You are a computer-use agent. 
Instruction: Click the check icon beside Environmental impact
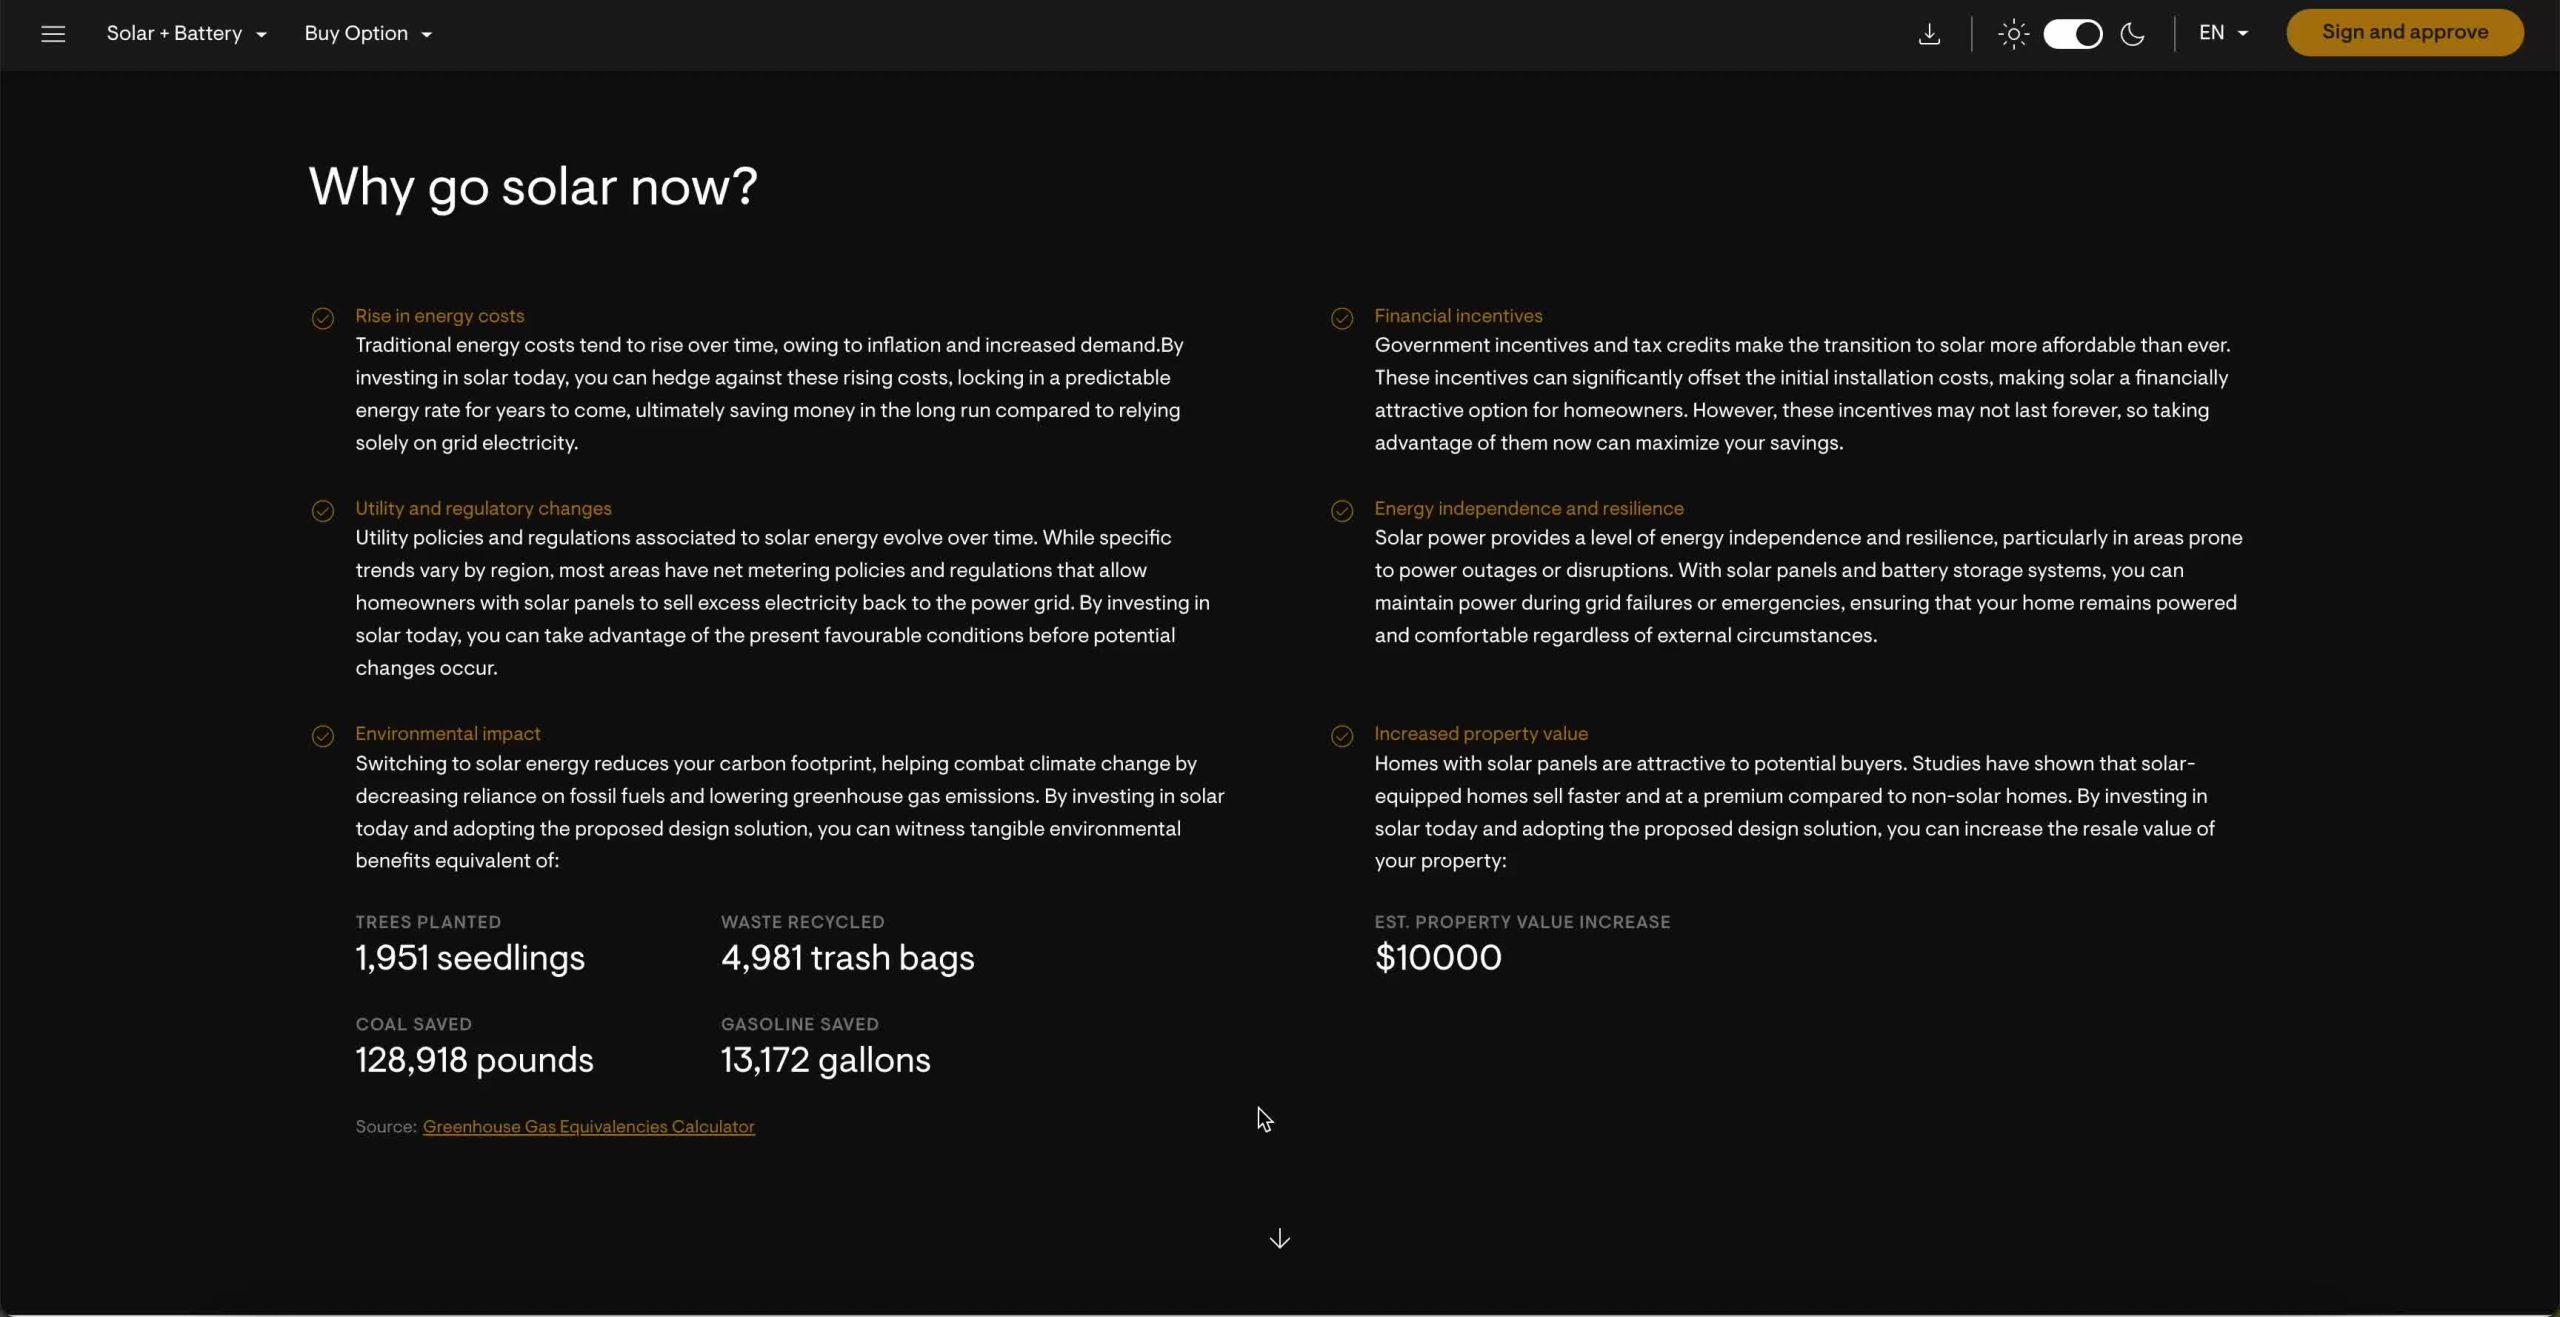coord(323,736)
